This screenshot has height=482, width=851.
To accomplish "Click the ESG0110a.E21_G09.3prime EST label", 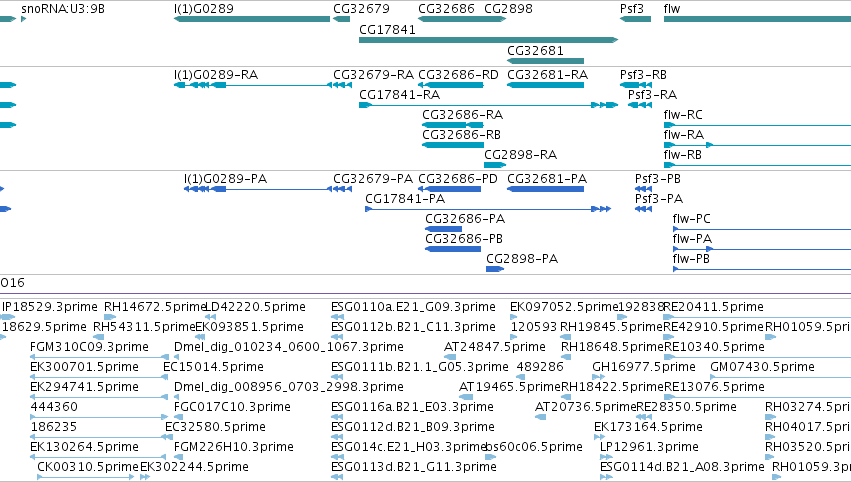I will tap(413, 307).
